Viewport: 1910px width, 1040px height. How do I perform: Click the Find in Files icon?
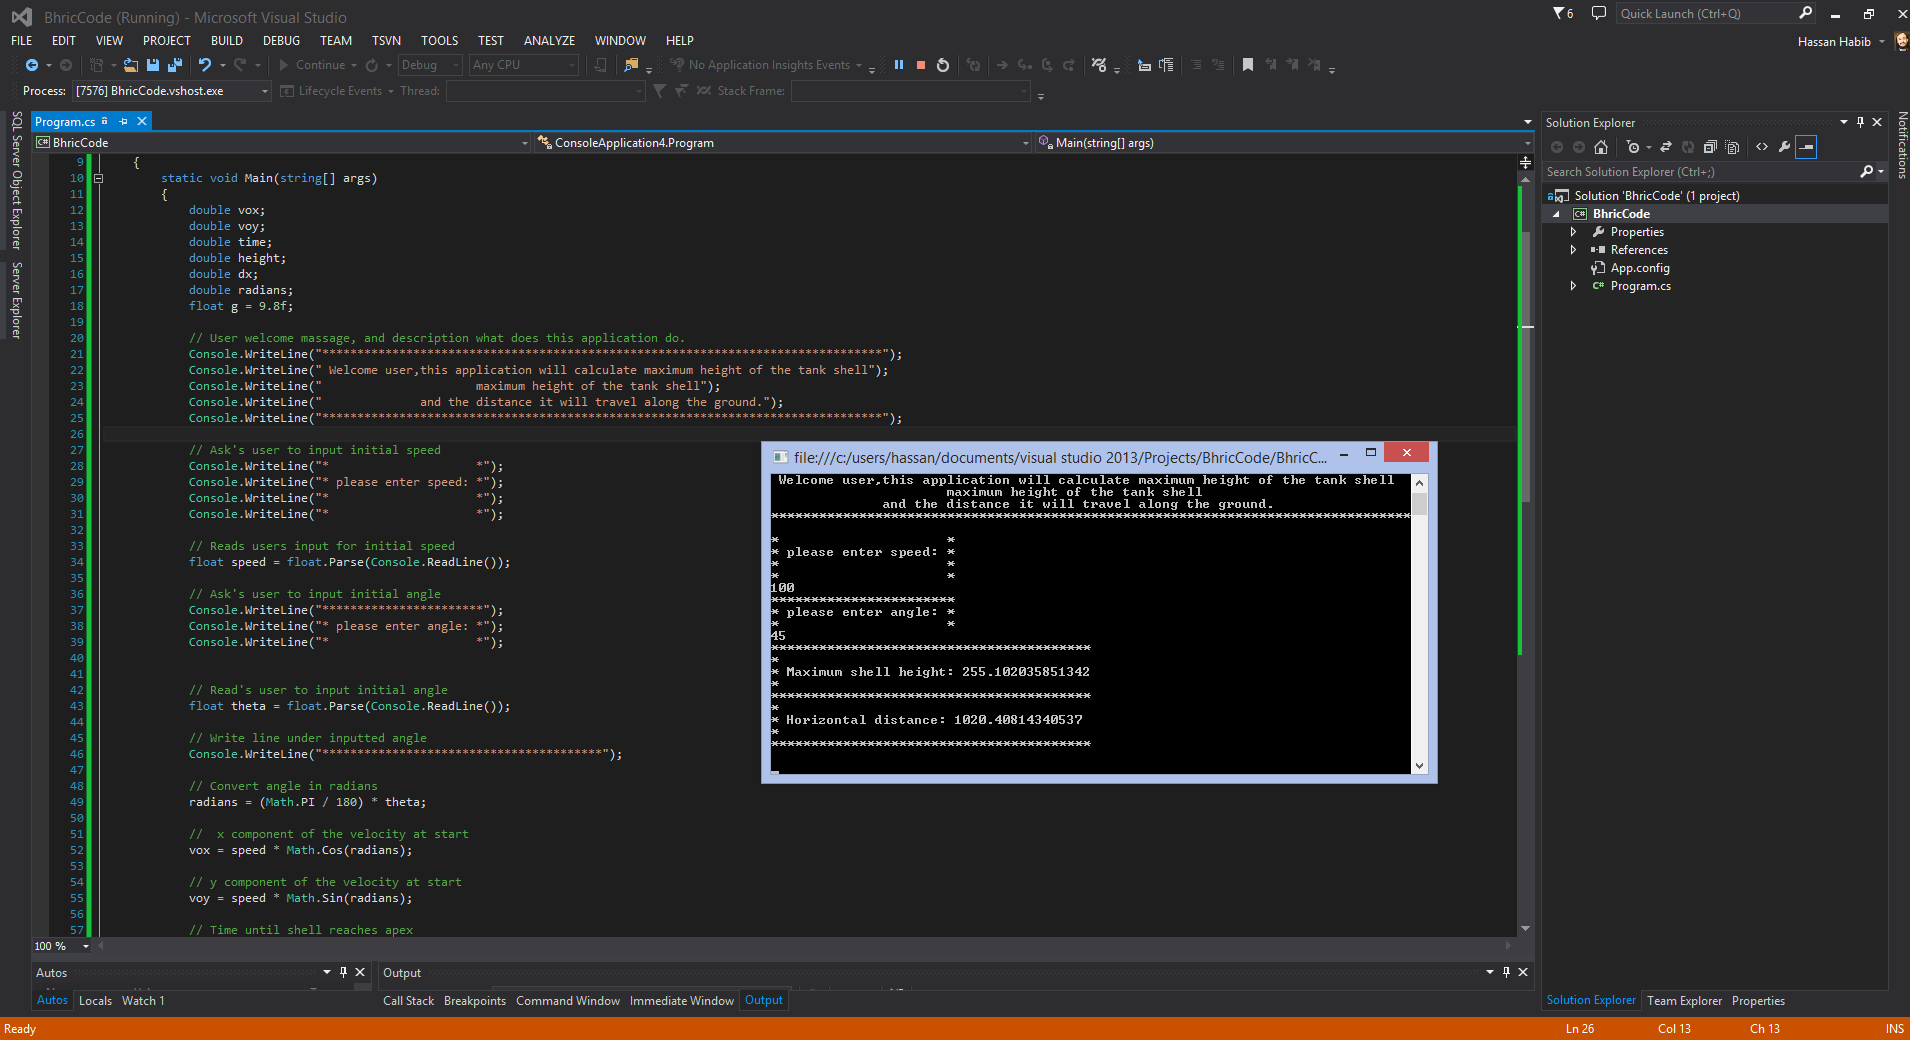(x=631, y=65)
